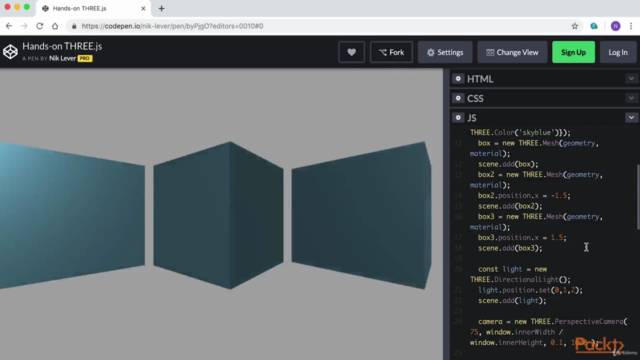
Task: Expand the HTML editor dropdown chevron
Action: click(x=631, y=79)
